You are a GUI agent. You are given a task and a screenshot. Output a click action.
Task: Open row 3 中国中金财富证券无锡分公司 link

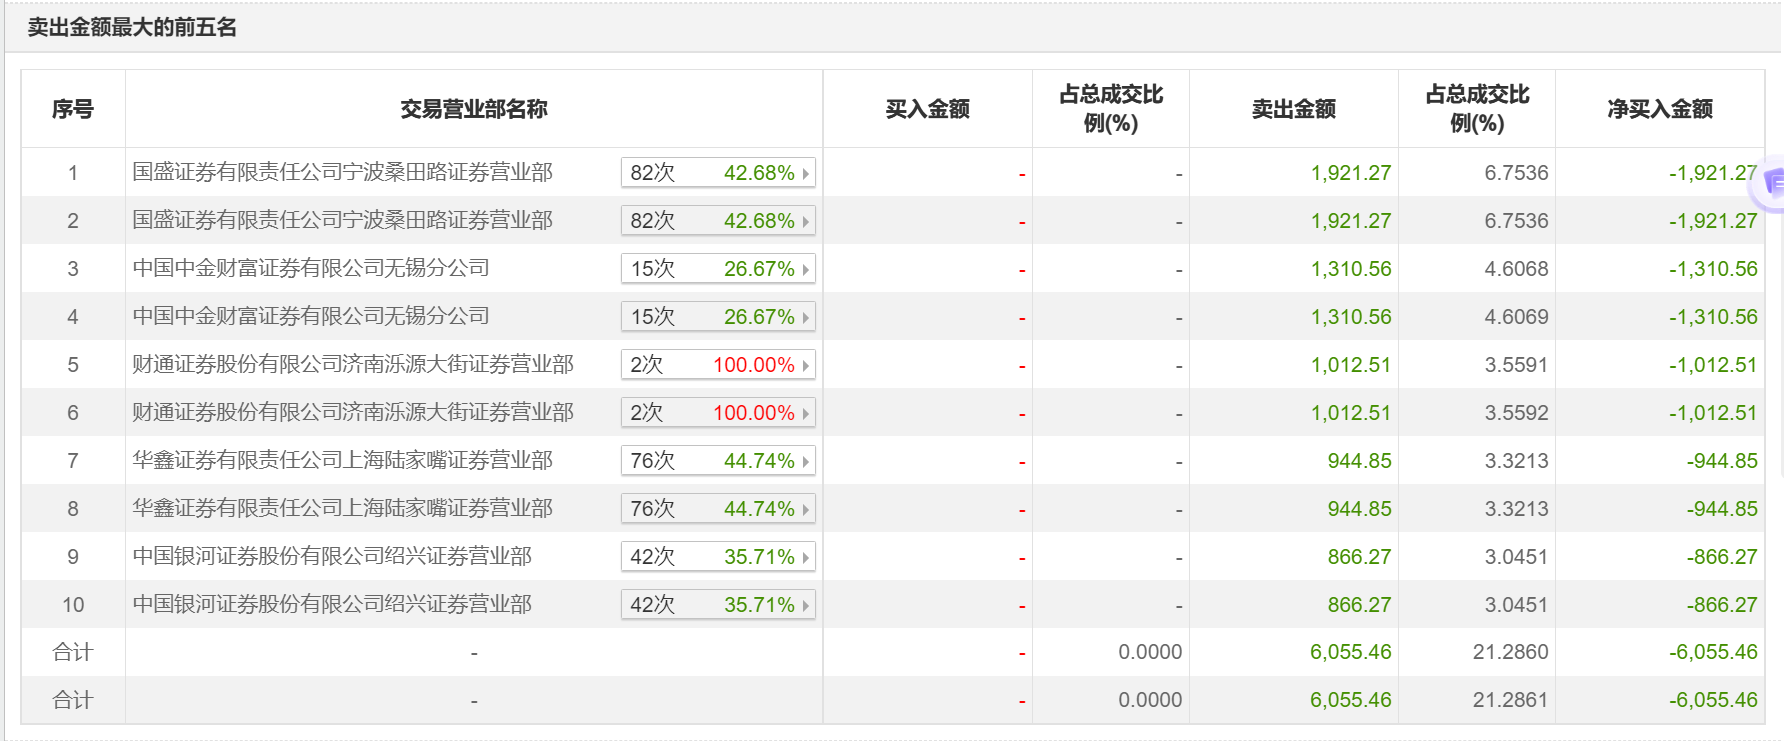[x=311, y=268]
